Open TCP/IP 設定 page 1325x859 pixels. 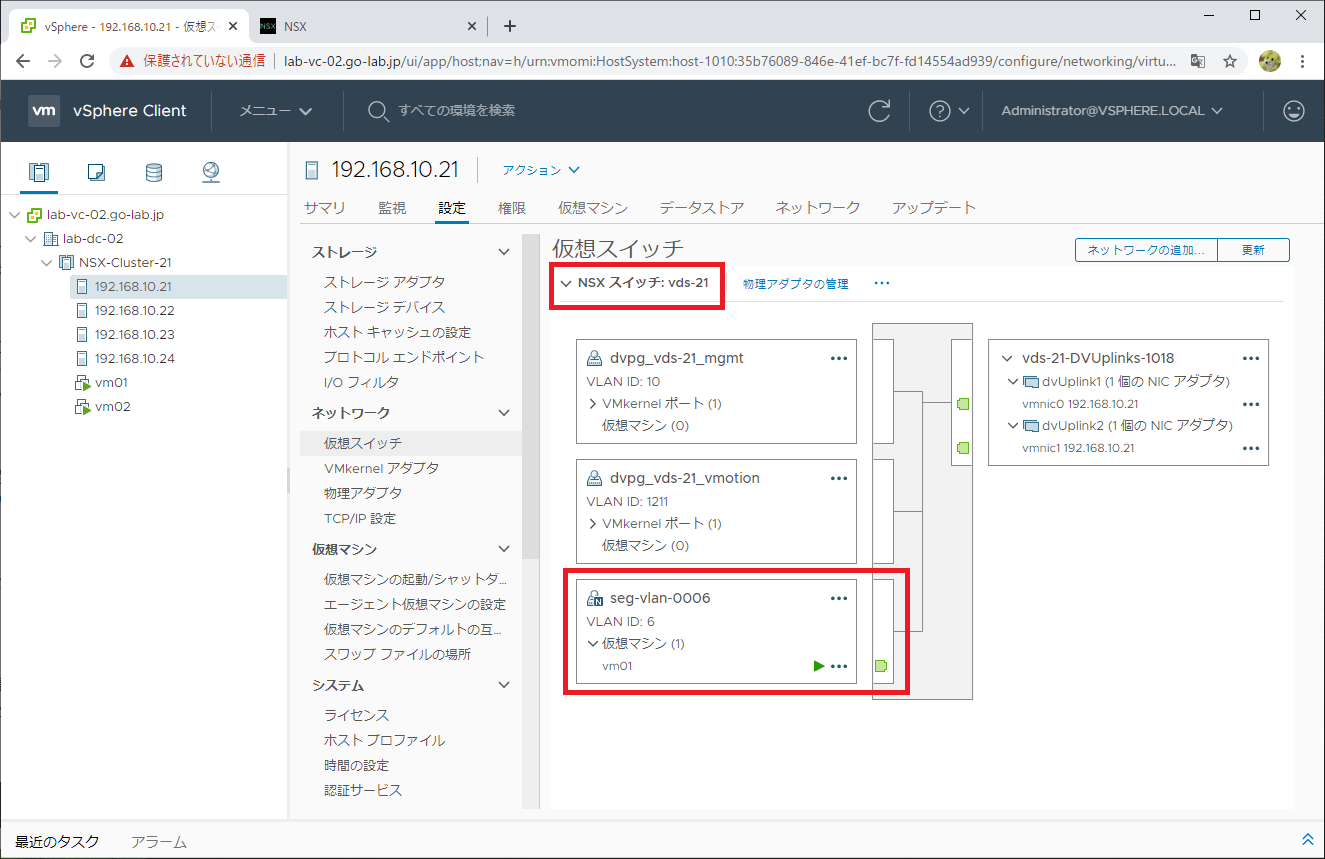[x=360, y=518]
